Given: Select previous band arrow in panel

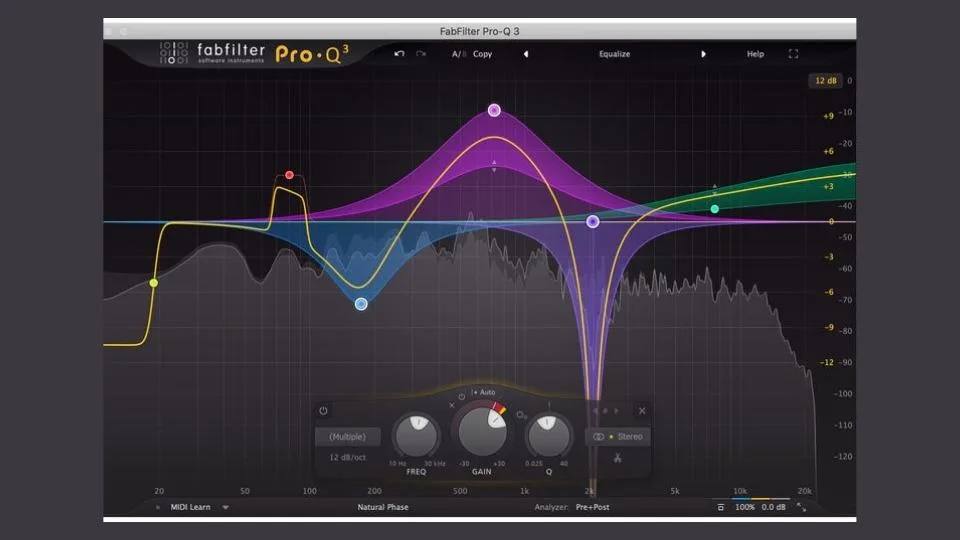Looking at the screenshot, I should click(x=595, y=411).
